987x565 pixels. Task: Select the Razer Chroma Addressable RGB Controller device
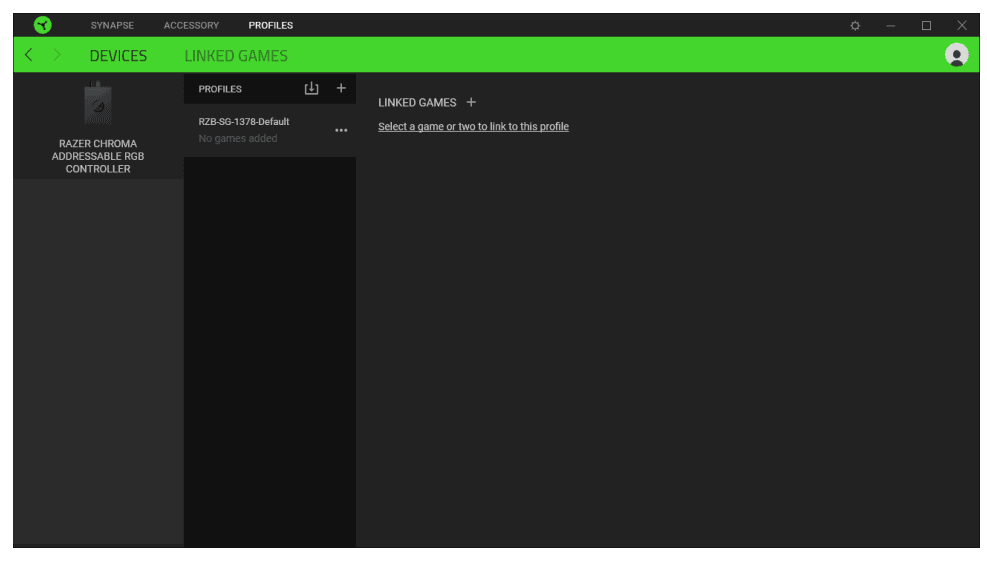coord(98,130)
